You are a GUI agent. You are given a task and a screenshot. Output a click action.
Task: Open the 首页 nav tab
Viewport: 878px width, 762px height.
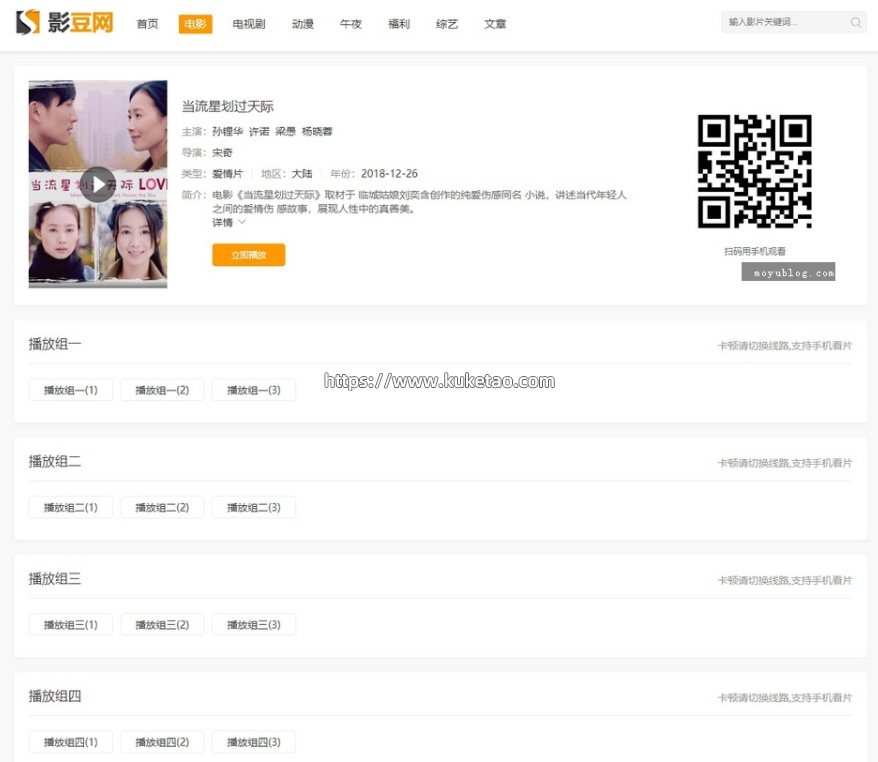pos(147,24)
